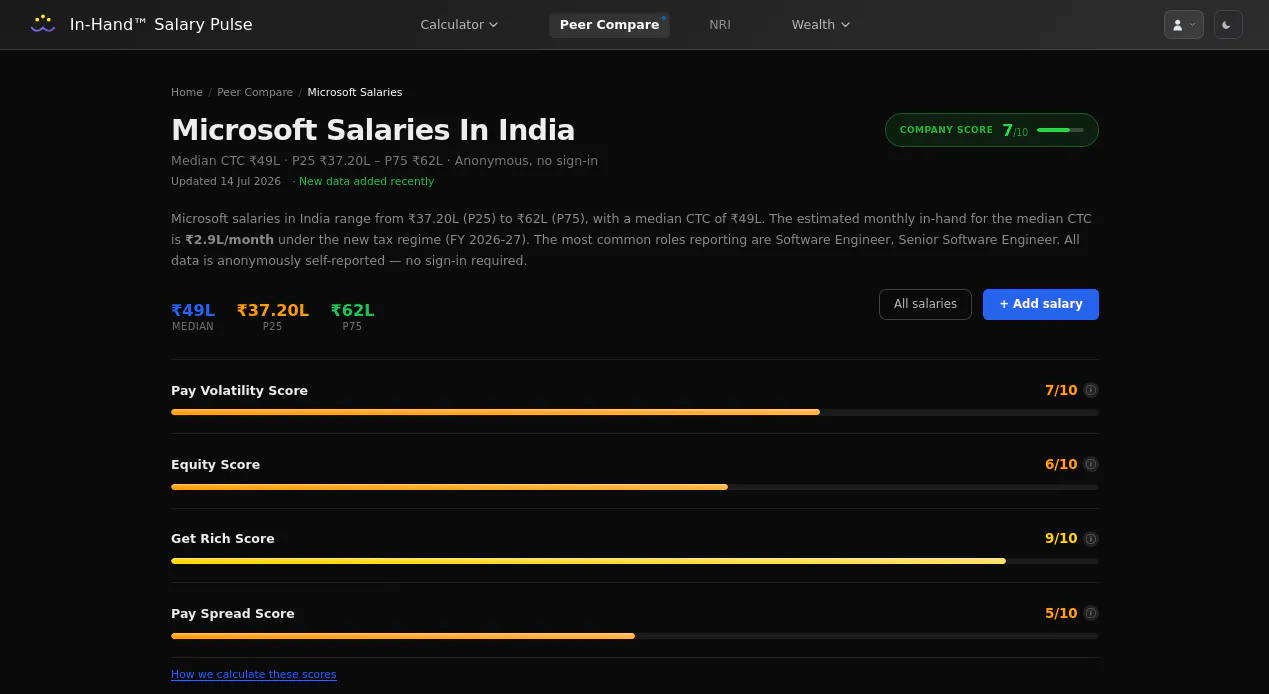Click the In-Hand Salary Pulse site title
Screen dimensions: 1269x694
[161, 24]
